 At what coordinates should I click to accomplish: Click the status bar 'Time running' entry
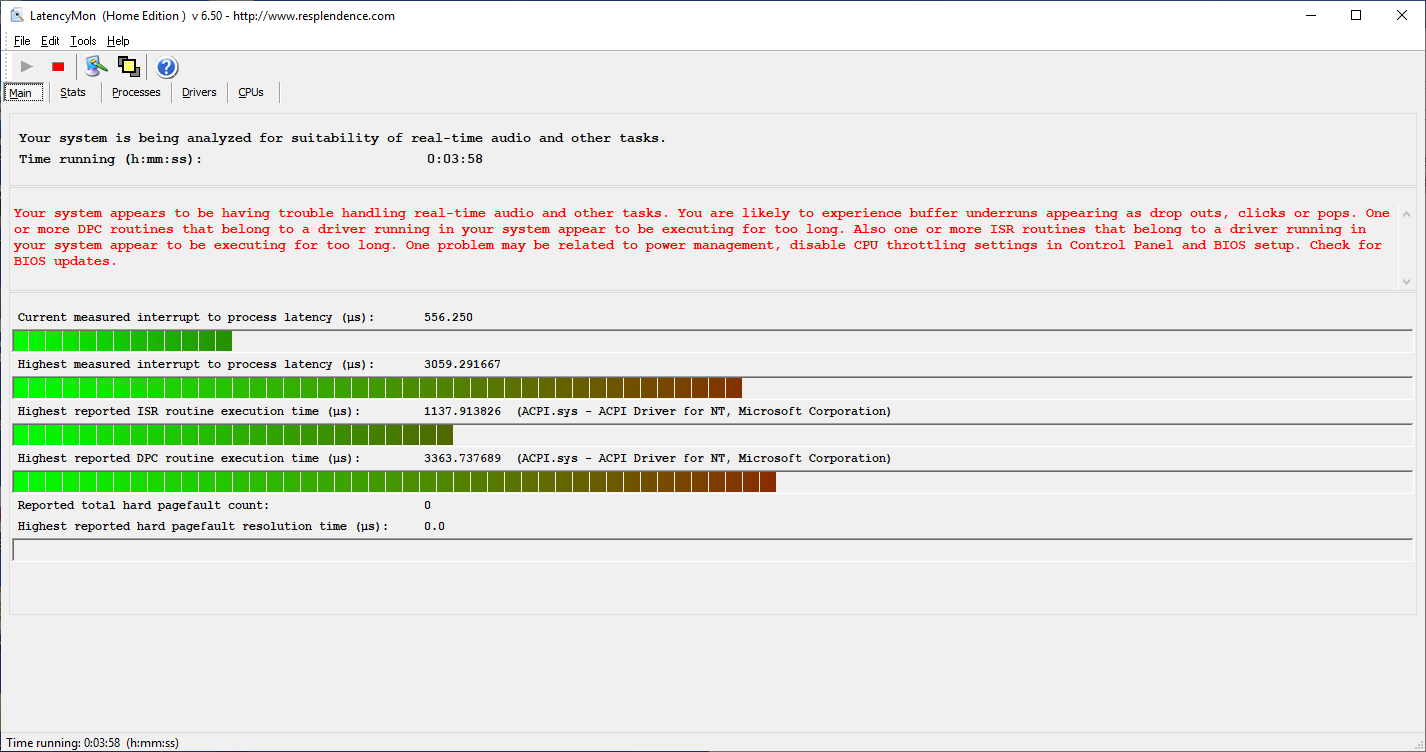pos(93,743)
